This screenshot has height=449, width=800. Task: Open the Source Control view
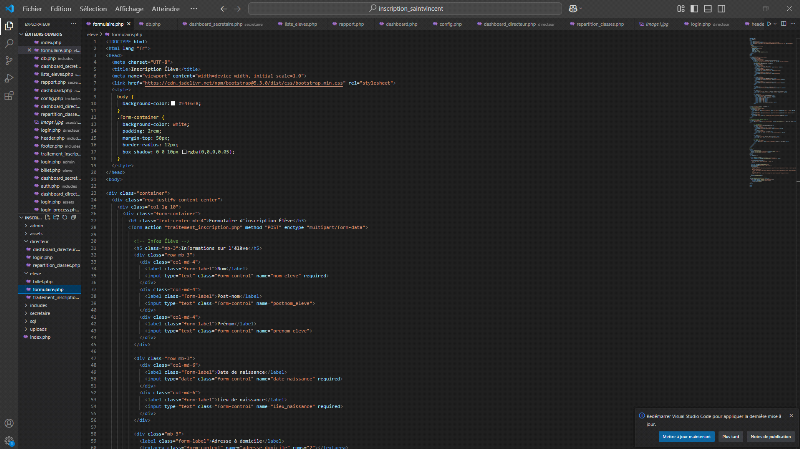[x=8, y=58]
